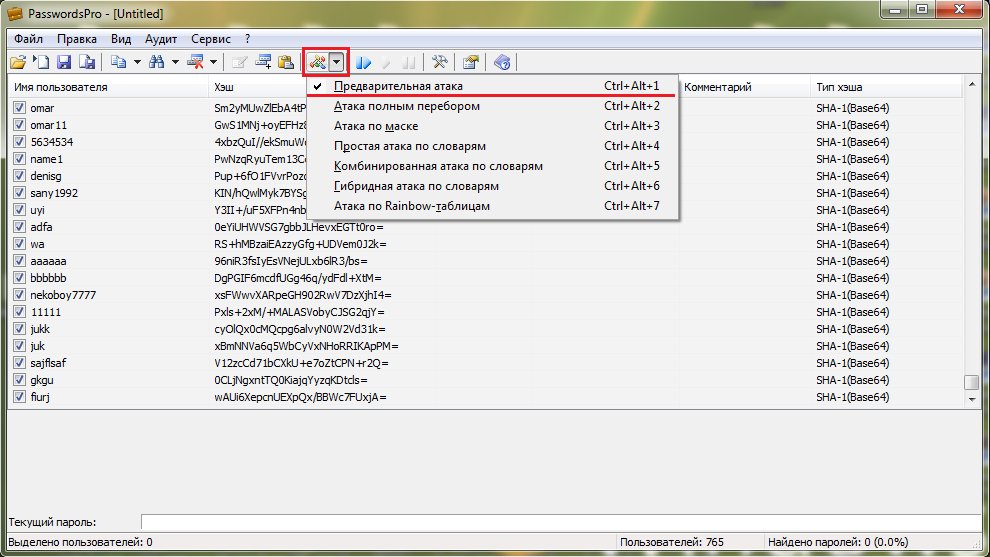The image size is (990, 557).
Task: Select "Атака по маске" from the menu
Action: [375, 126]
